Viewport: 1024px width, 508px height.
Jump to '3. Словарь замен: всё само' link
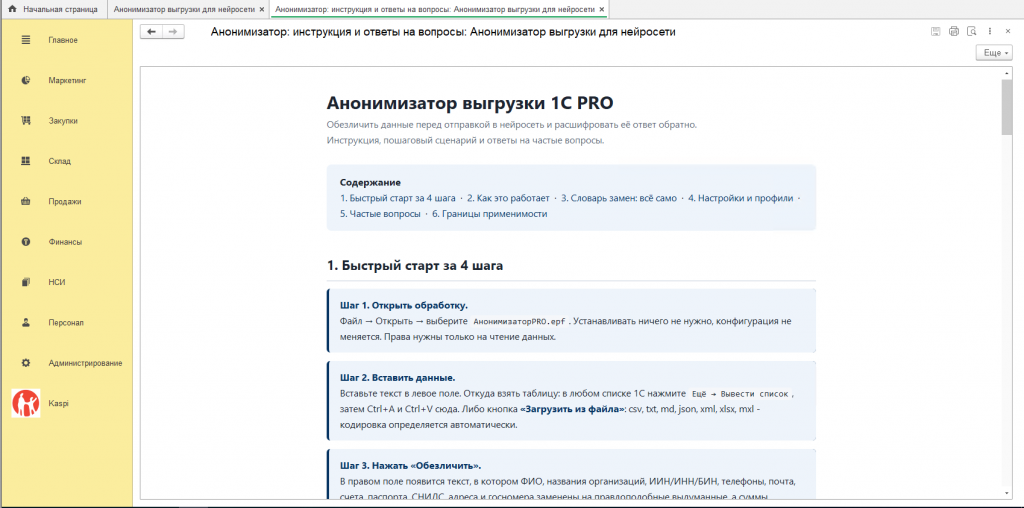(x=619, y=198)
